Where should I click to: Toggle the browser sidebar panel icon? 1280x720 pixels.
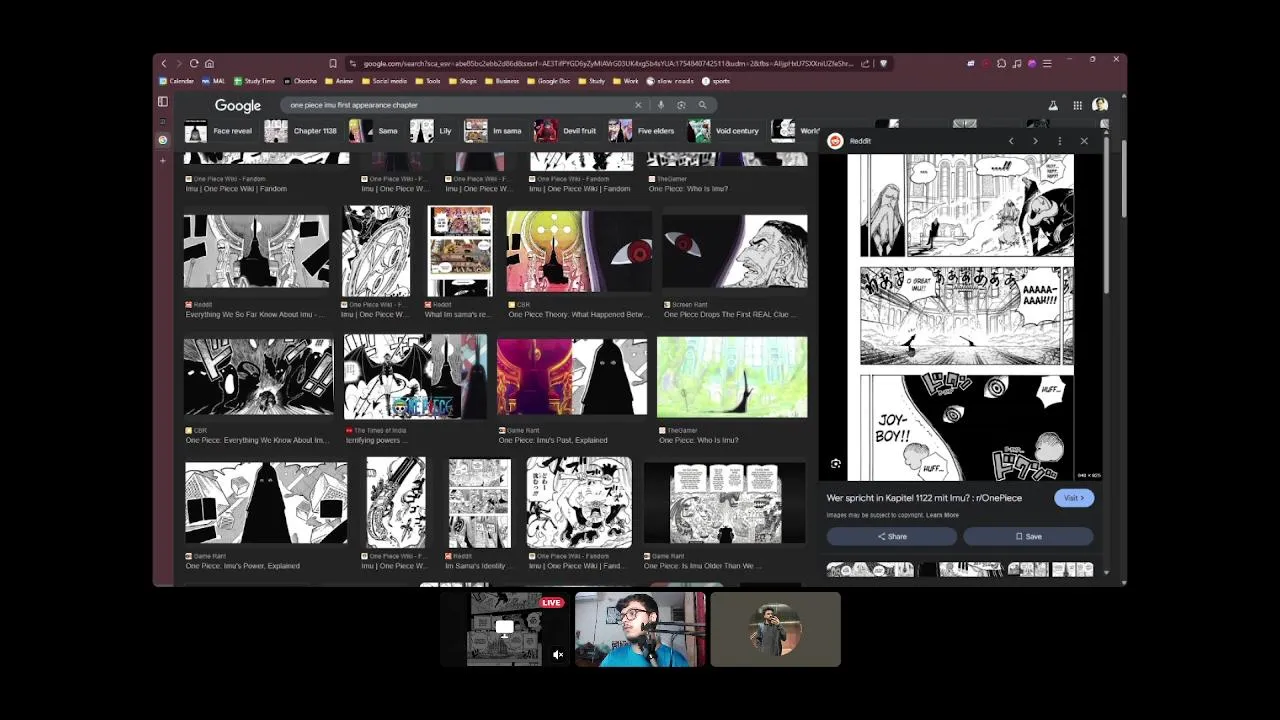163,101
